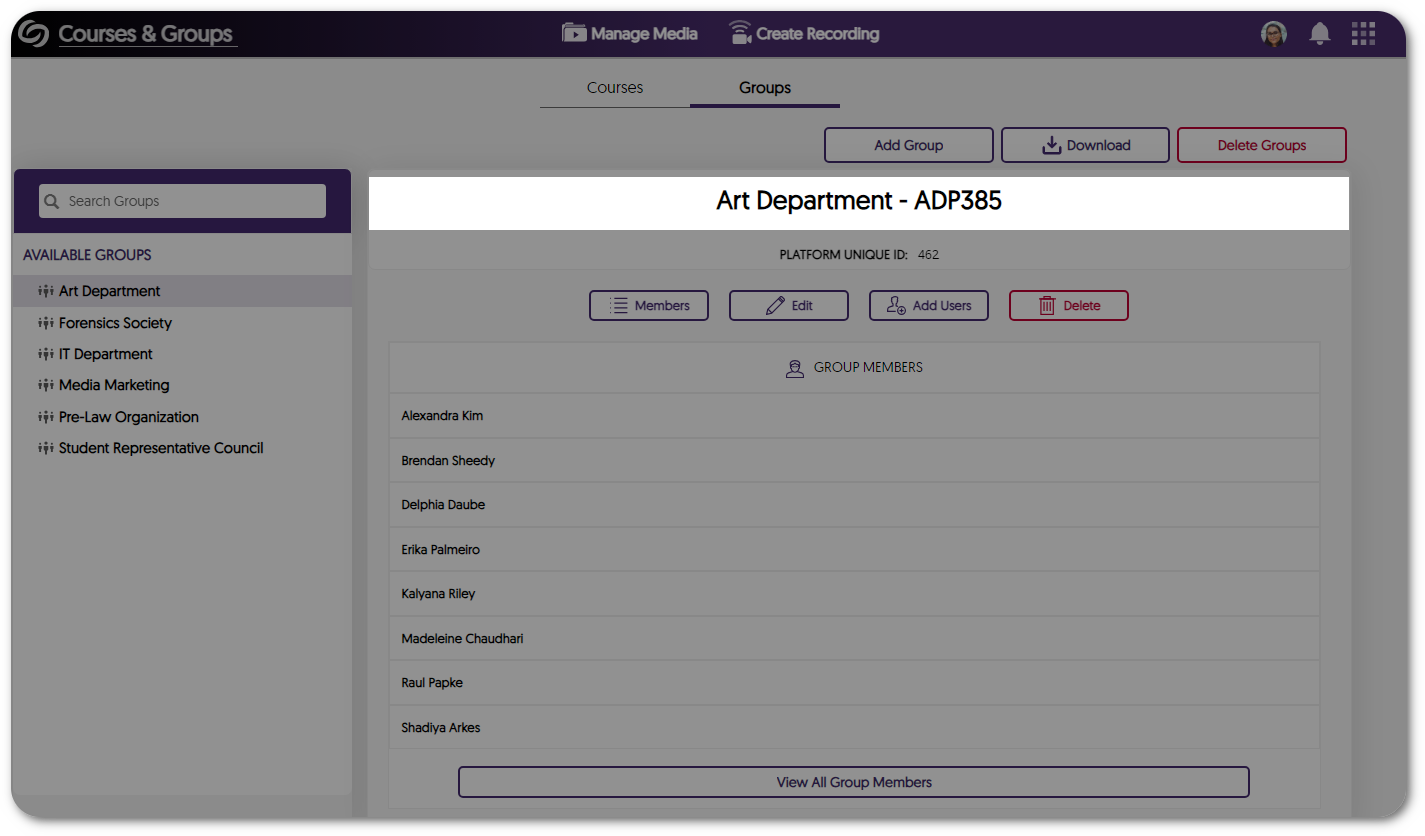Click the Create Recording icon
This screenshot has width=1425, height=836.
[x=740, y=33]
